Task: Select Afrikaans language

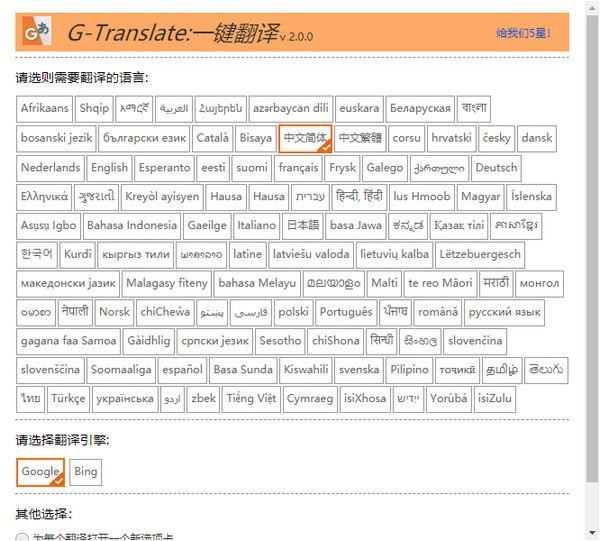Action: [44, 109]
